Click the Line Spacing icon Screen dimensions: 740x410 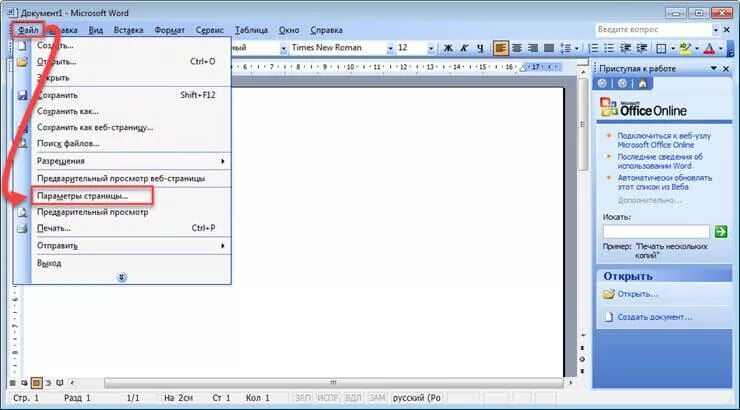565,48
